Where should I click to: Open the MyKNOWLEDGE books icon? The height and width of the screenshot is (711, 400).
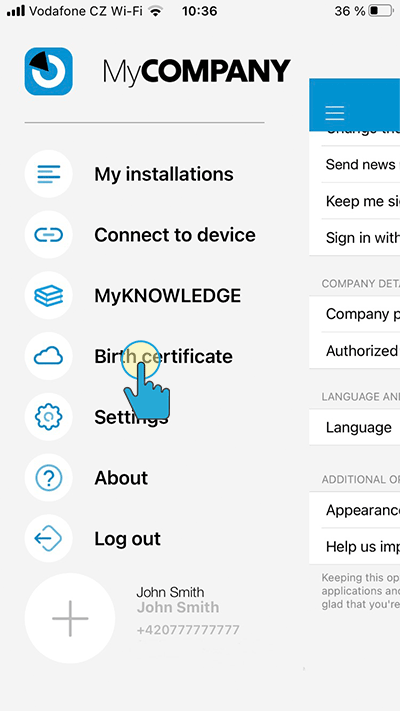49,296
